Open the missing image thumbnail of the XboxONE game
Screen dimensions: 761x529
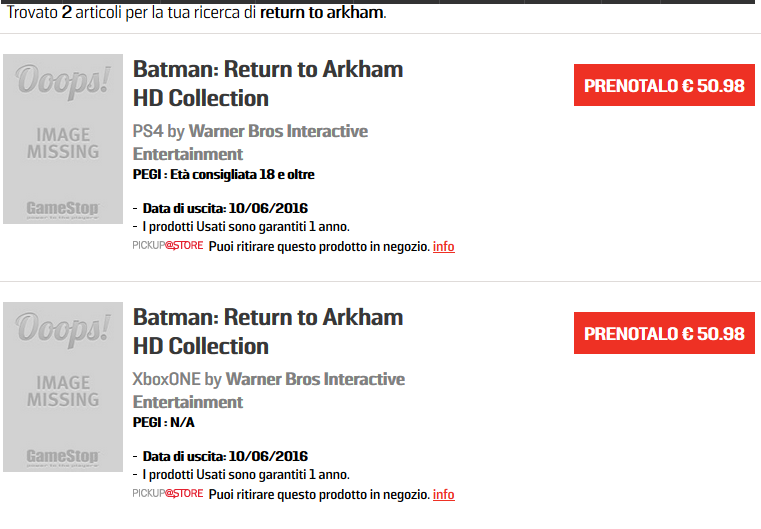click(x=63, y=387)
